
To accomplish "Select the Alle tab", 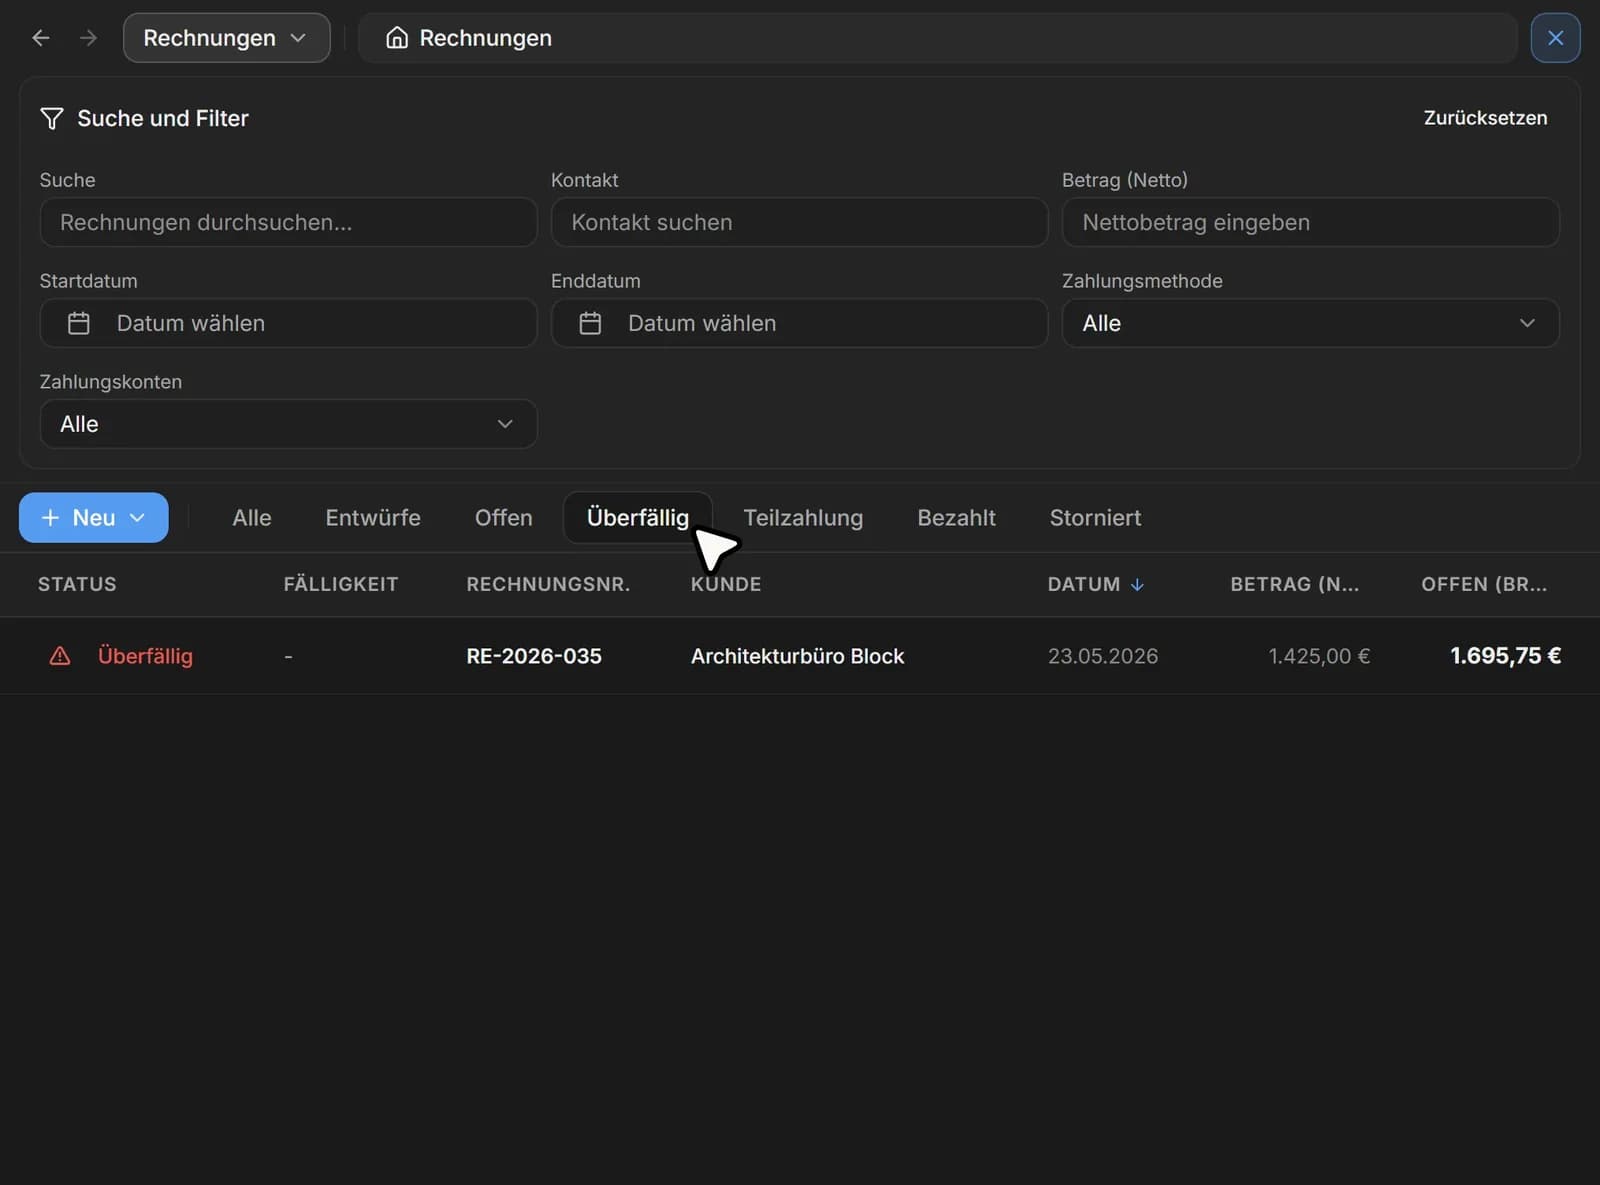I will (x=252, y=518).
